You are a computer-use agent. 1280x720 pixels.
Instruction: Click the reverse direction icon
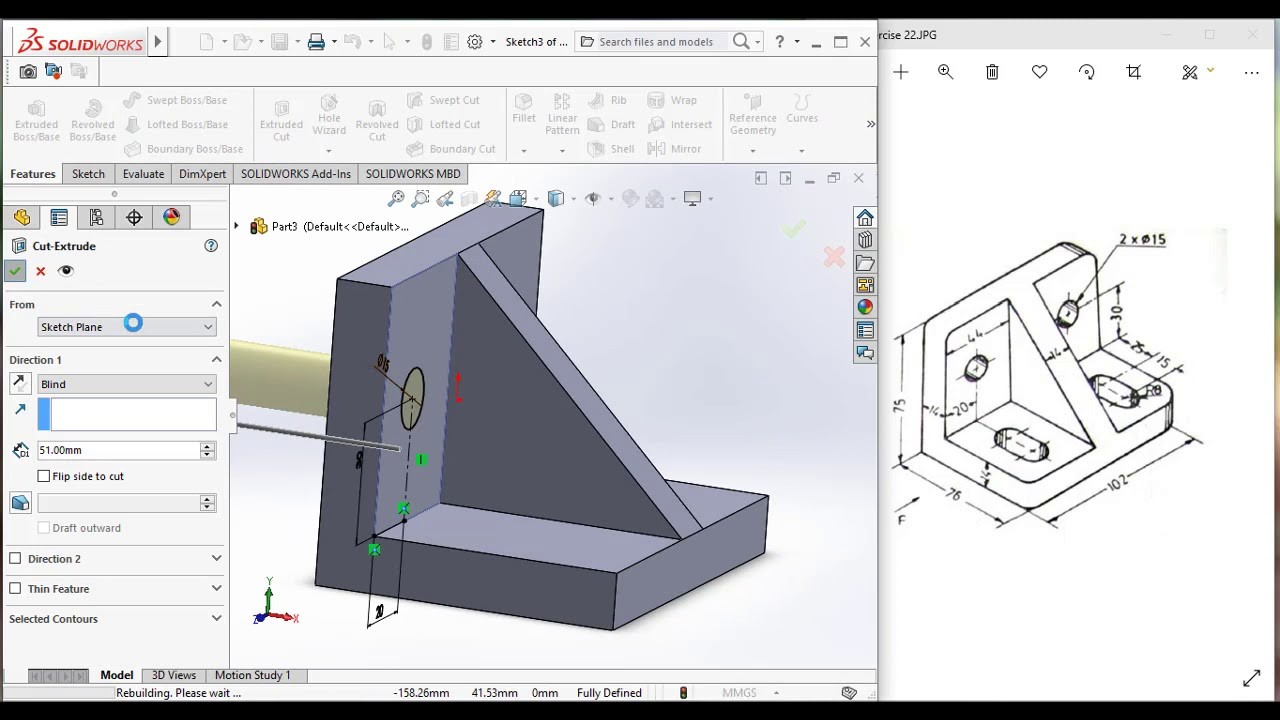click(20, 384)
